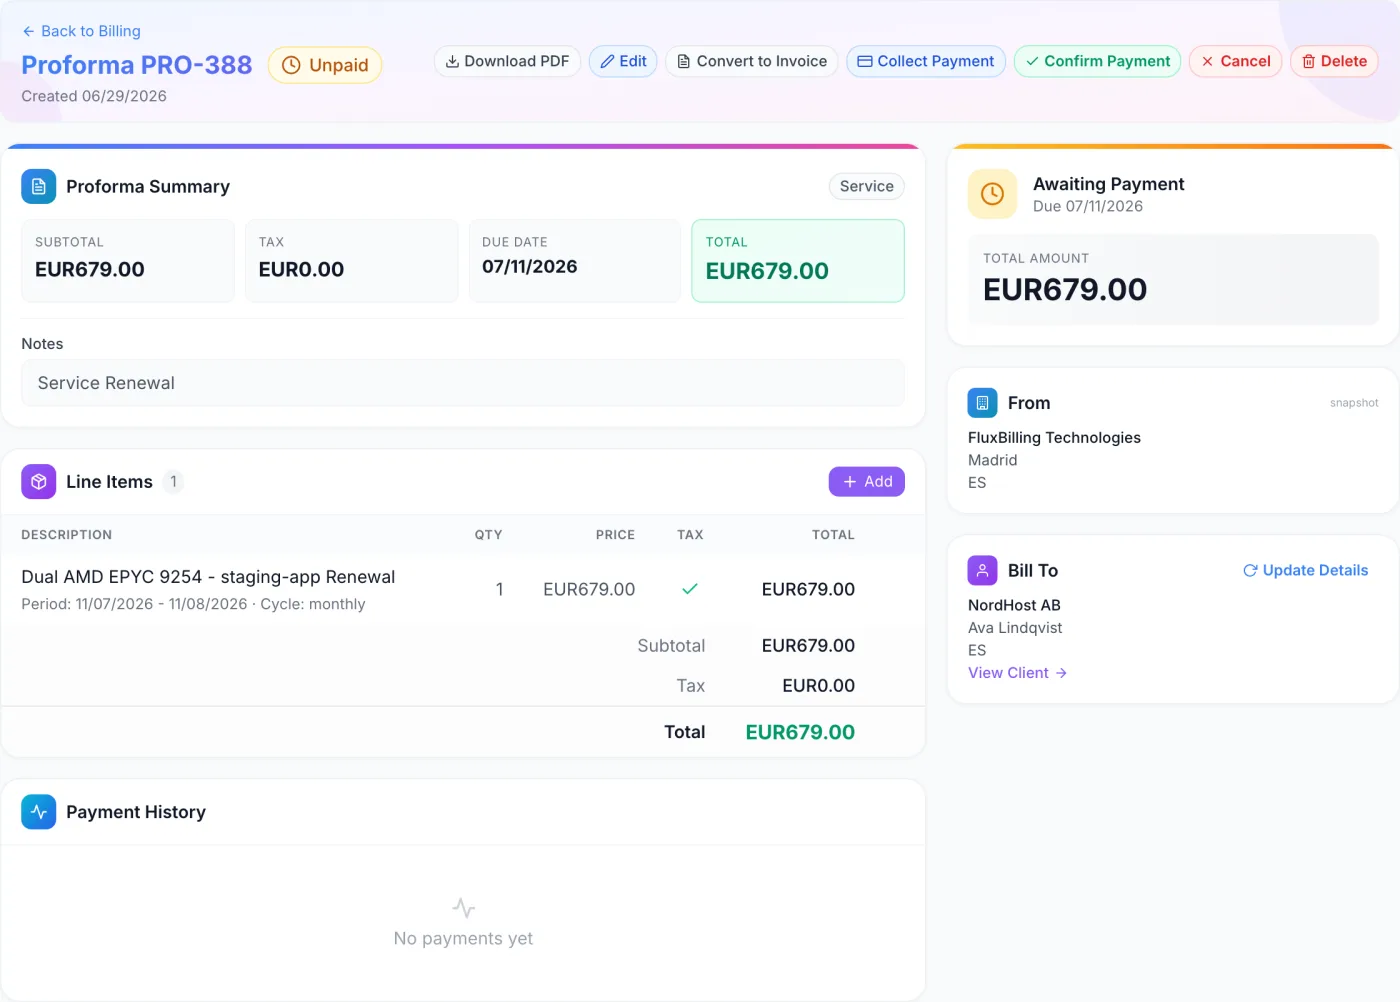Click the Service Renewal notes field

[463, 383]
